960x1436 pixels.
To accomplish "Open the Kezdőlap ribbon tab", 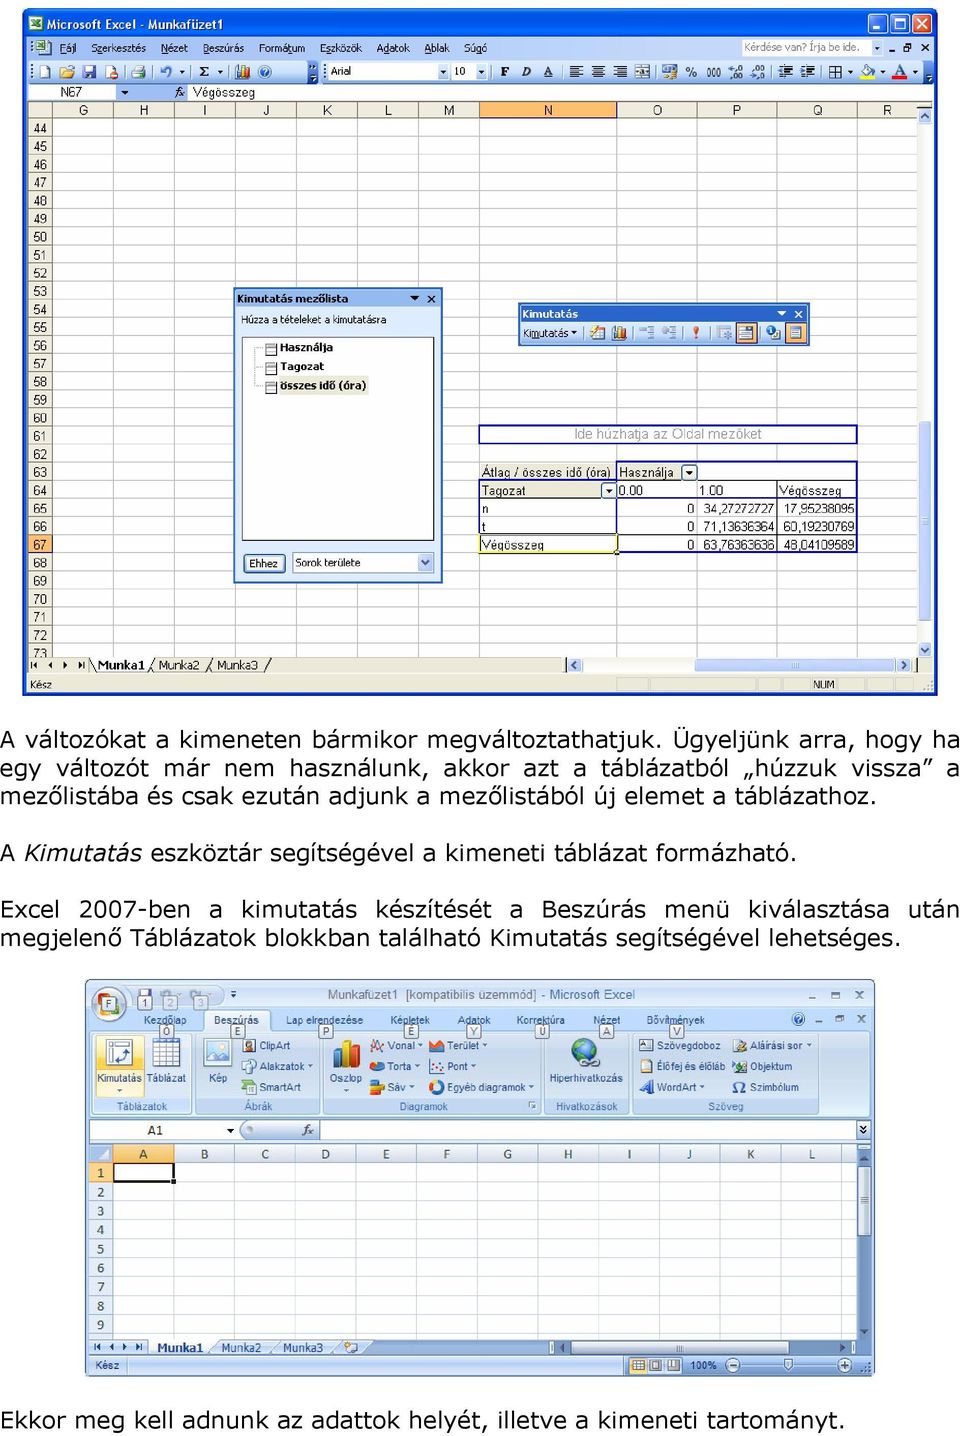I will (165, 1020).
